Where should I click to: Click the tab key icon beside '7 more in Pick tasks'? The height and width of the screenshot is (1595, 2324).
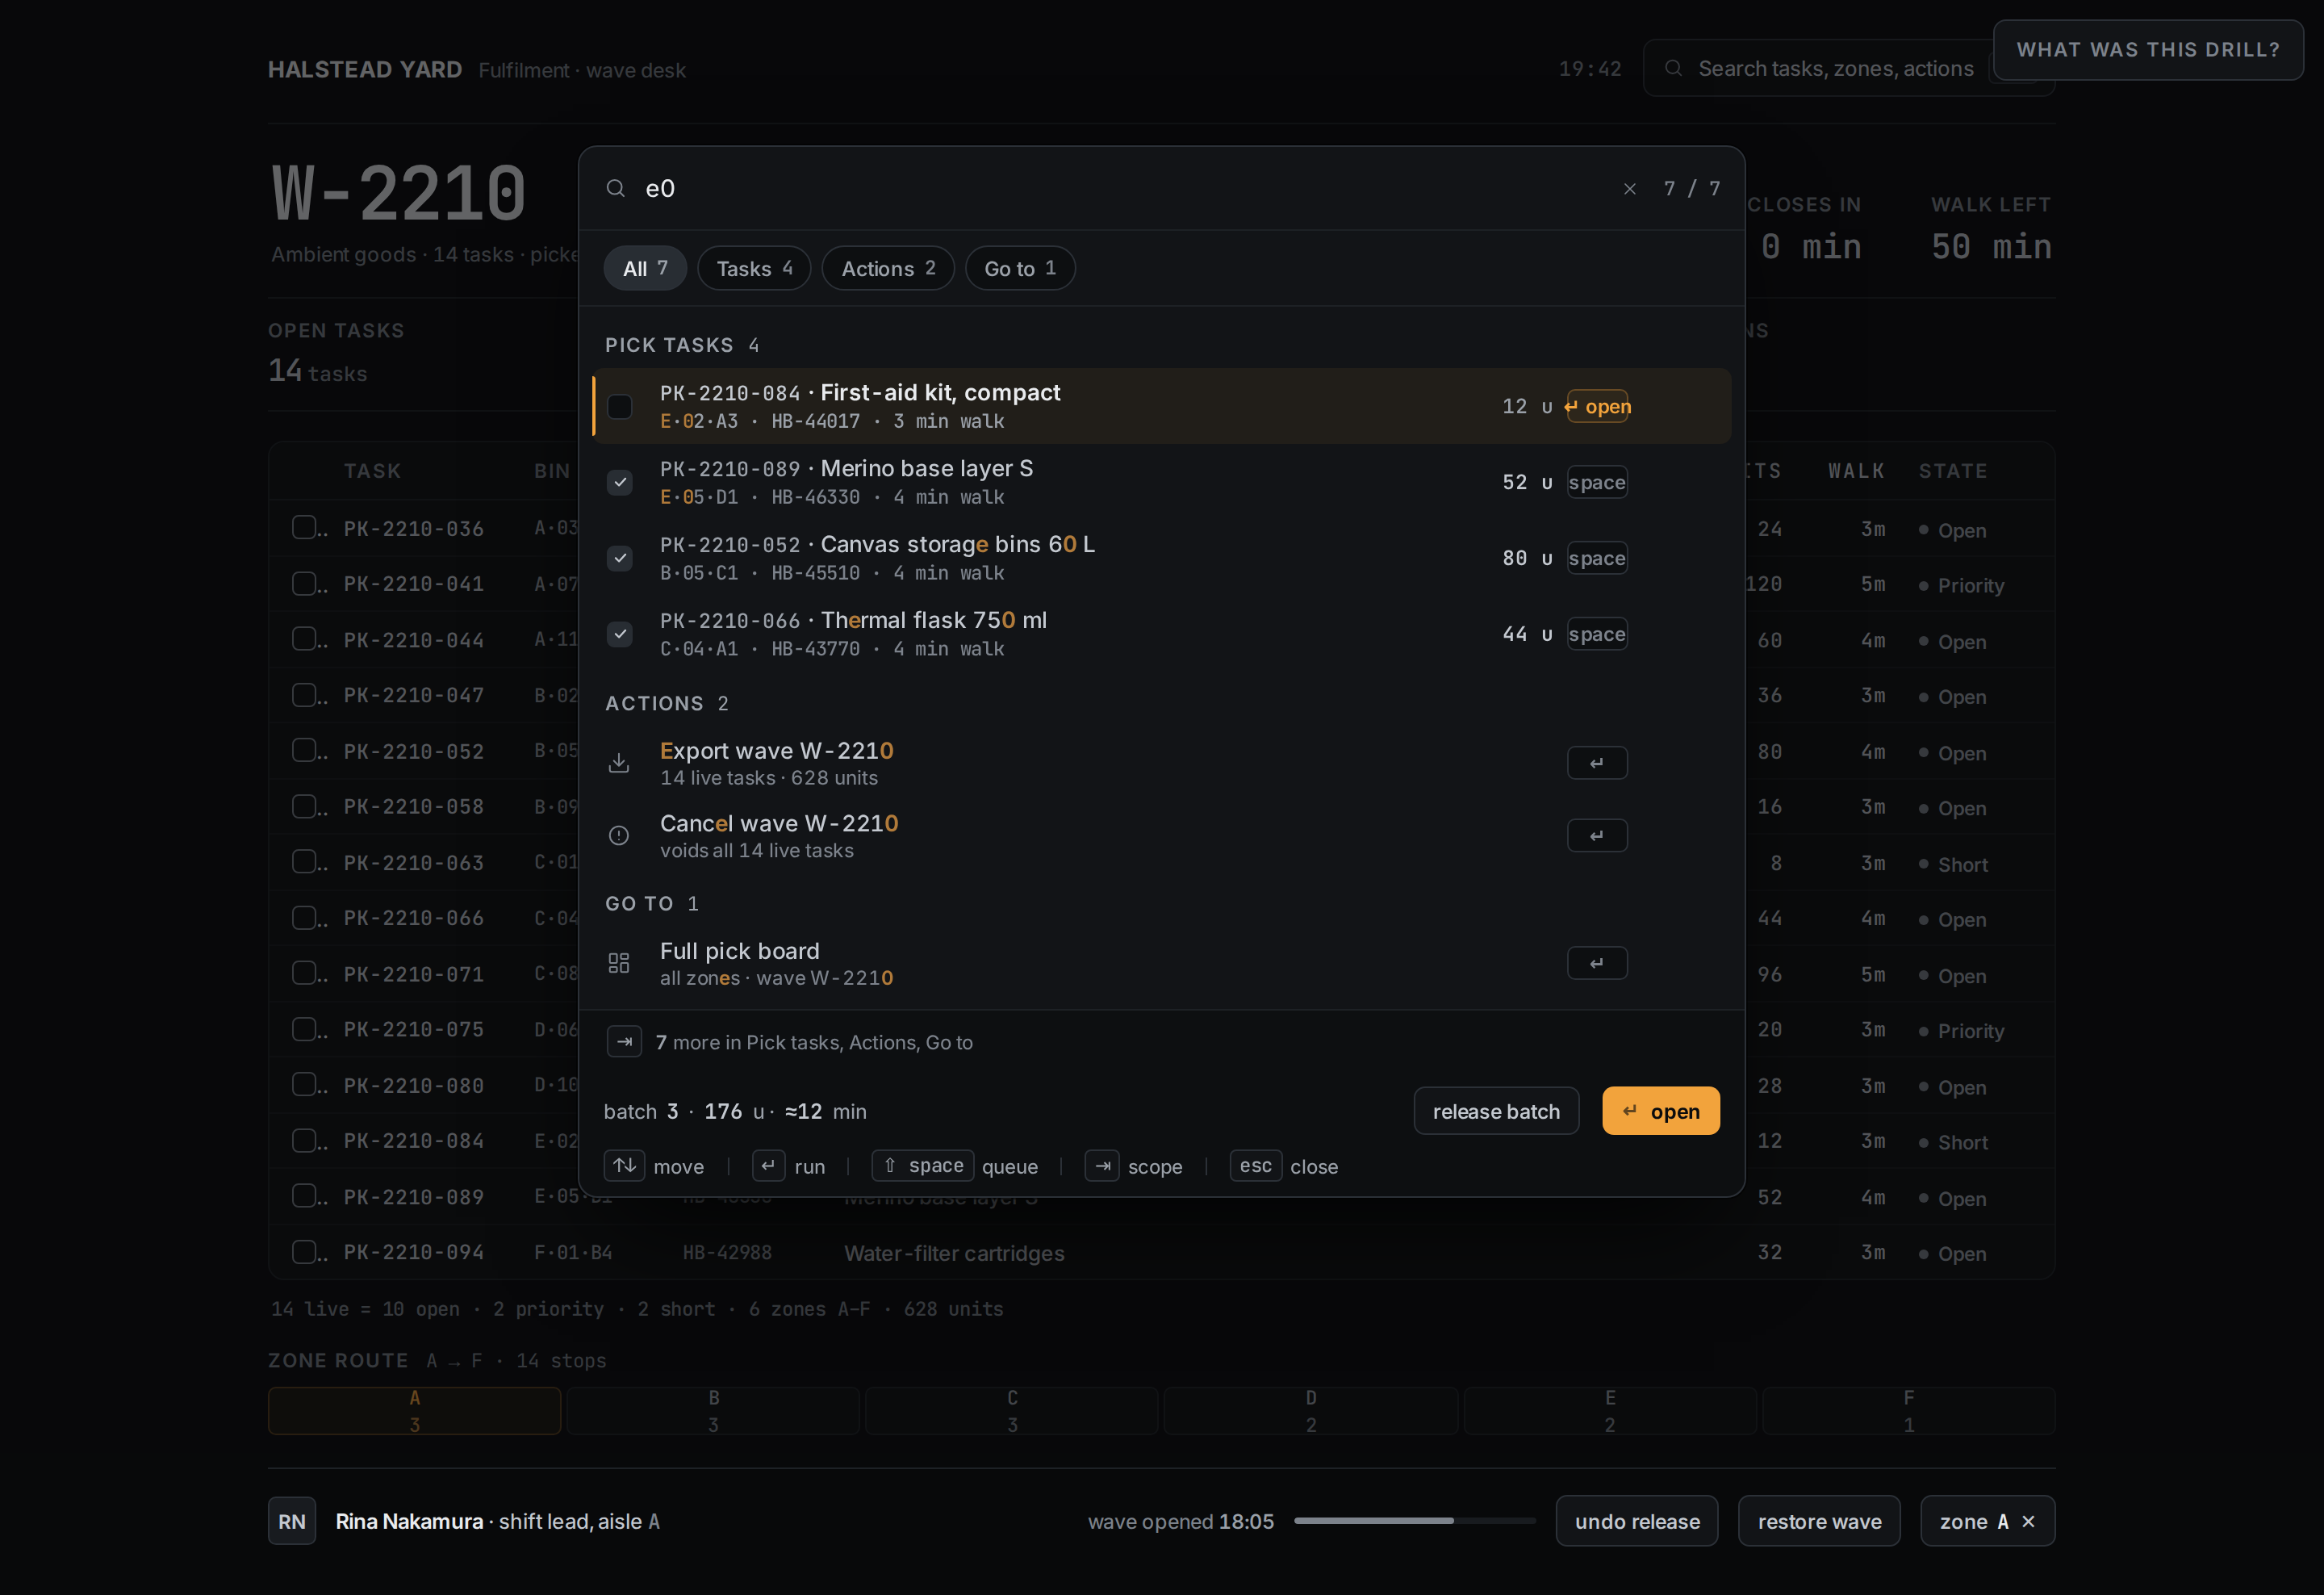pyautogui.click(x=624, y=1042)
